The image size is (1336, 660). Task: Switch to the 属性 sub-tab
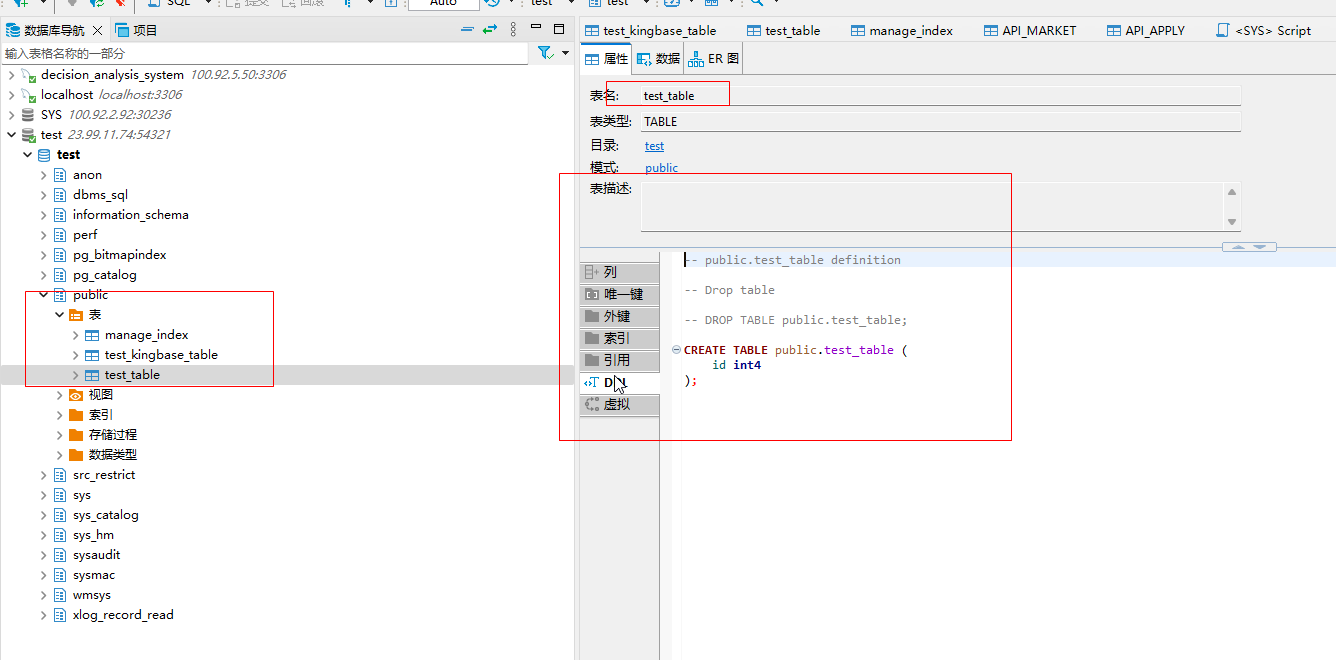click(606, 59)
